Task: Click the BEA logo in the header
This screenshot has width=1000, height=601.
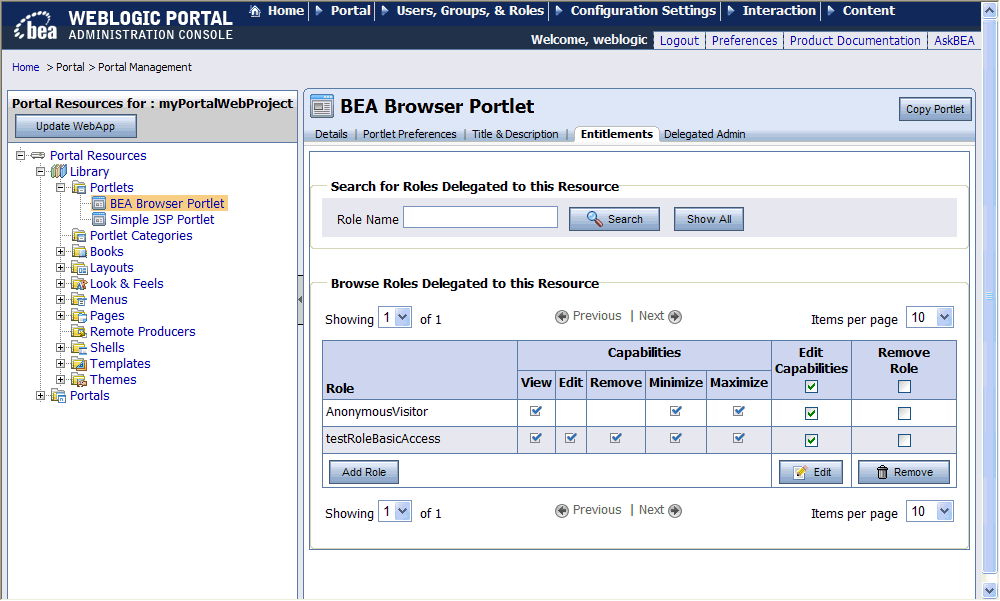Action: 36,26
